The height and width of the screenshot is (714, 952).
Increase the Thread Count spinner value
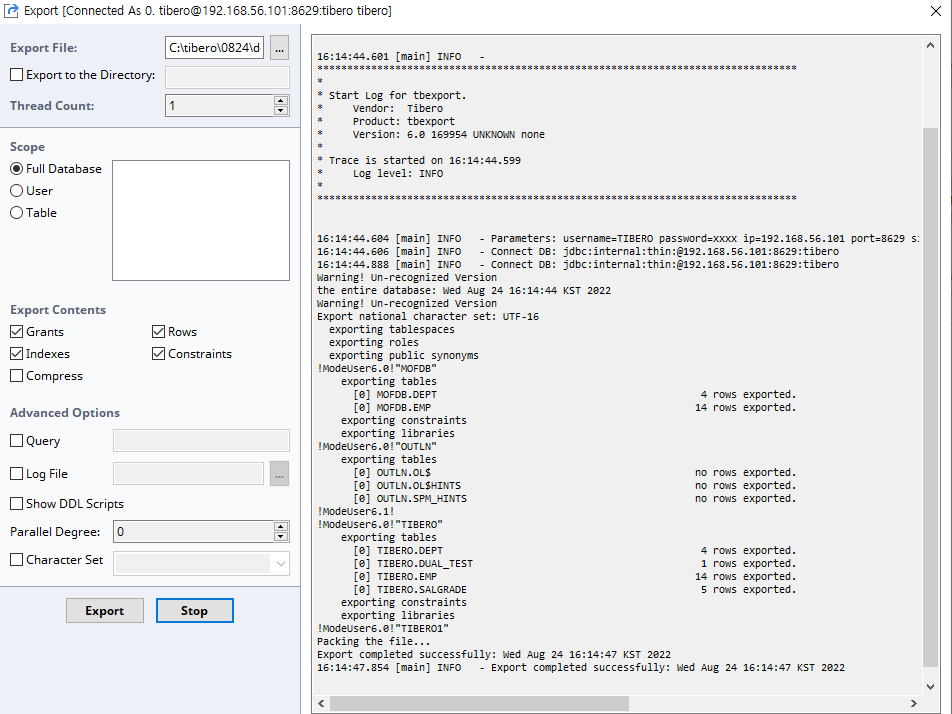[x=281, y=100]
